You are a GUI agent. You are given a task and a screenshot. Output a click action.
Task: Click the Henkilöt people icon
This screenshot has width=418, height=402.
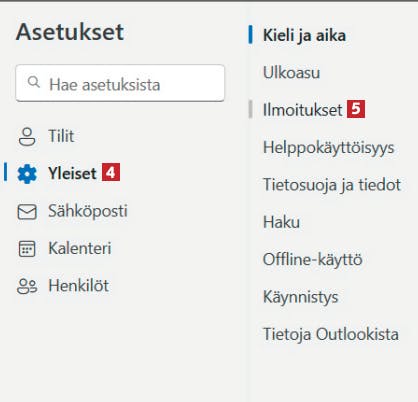pos(27,286)
